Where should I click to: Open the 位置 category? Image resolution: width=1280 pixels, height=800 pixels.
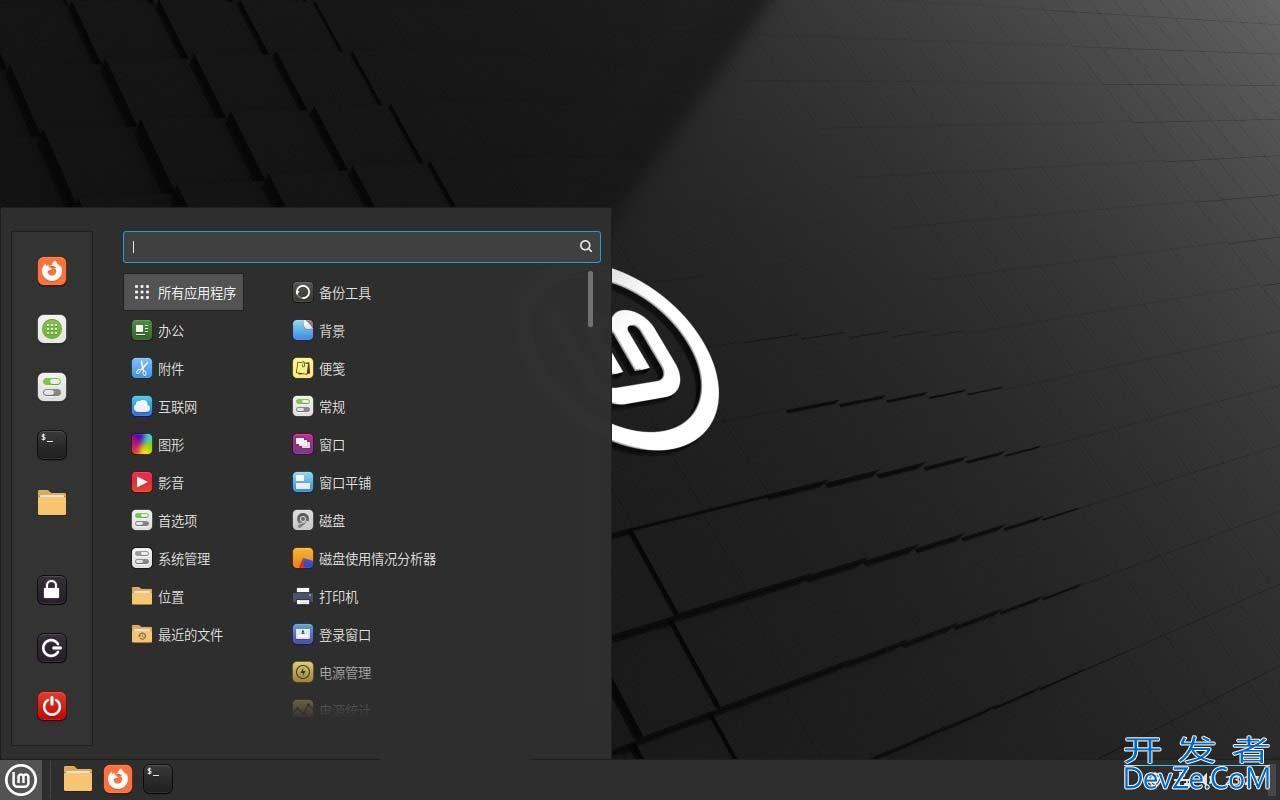click(184, 597)
